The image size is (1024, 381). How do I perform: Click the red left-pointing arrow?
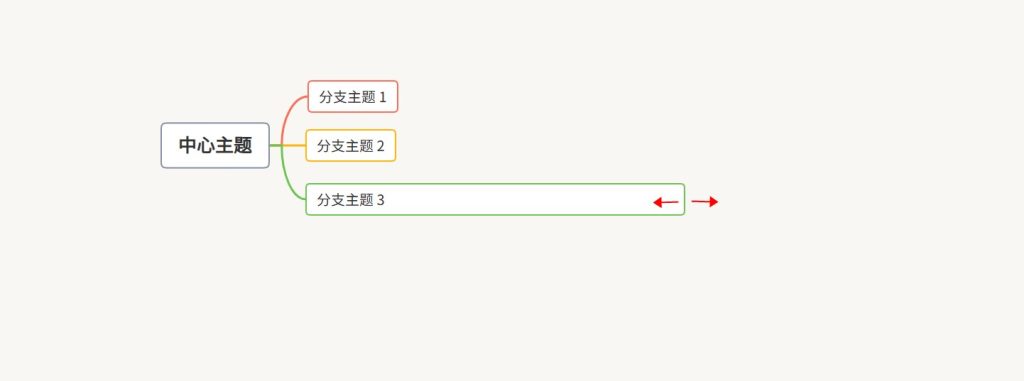665,203
